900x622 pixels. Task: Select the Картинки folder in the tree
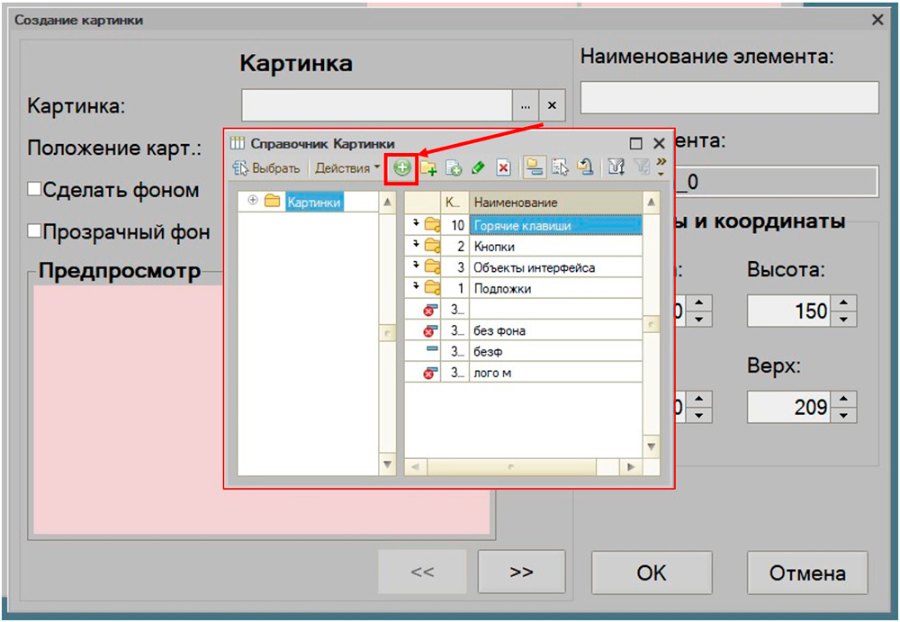[314, 202]
